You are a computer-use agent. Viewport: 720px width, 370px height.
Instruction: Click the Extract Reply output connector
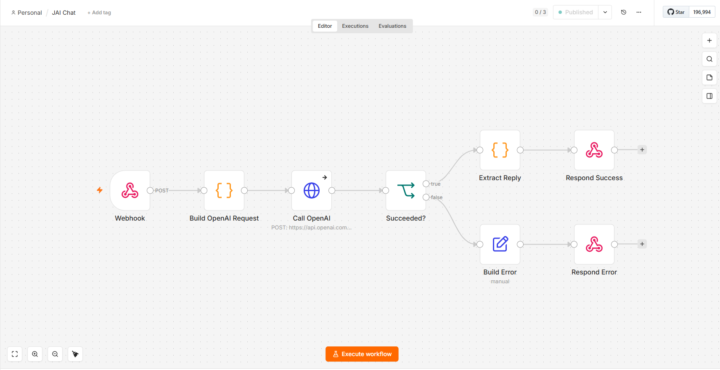520,150
